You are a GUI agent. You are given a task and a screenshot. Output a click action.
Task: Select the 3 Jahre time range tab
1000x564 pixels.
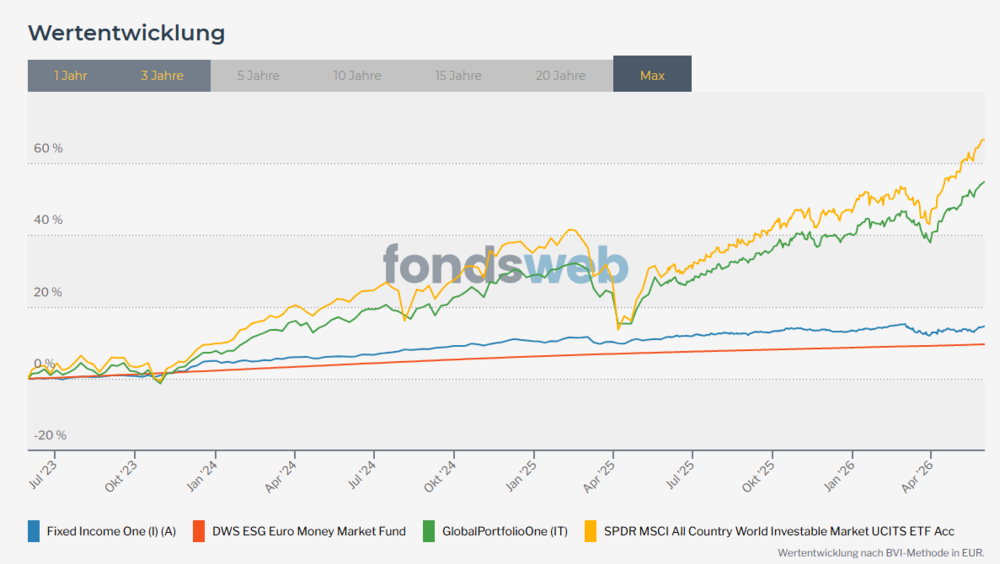pyautogui.click(x=162, y=76)
